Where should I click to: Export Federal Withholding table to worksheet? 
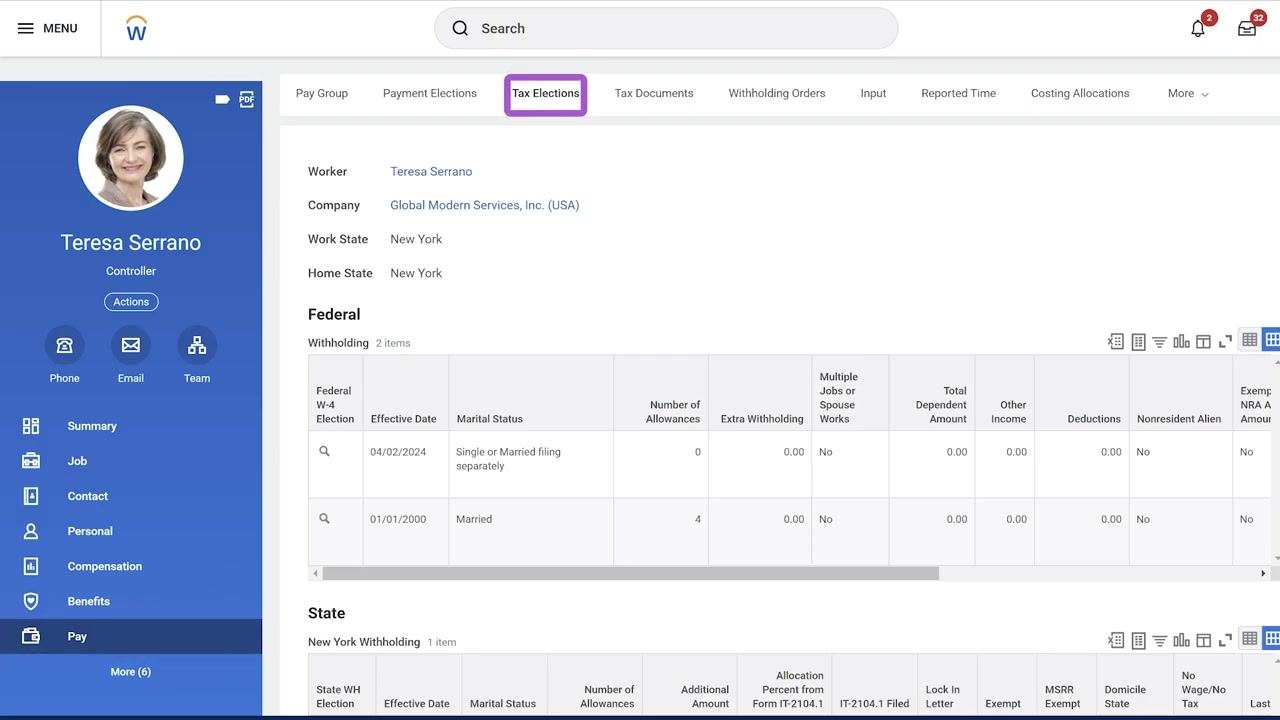pyautogui.click(x=1138, y=341)
